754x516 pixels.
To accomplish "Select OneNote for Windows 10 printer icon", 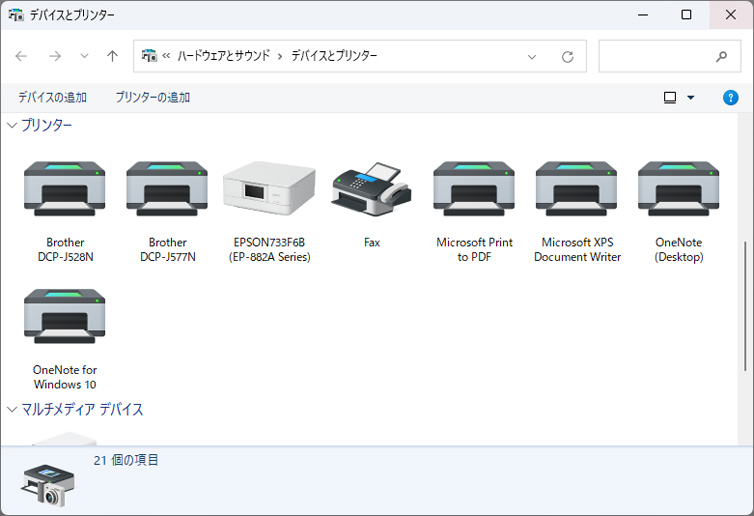I will (x=64, y=315).
